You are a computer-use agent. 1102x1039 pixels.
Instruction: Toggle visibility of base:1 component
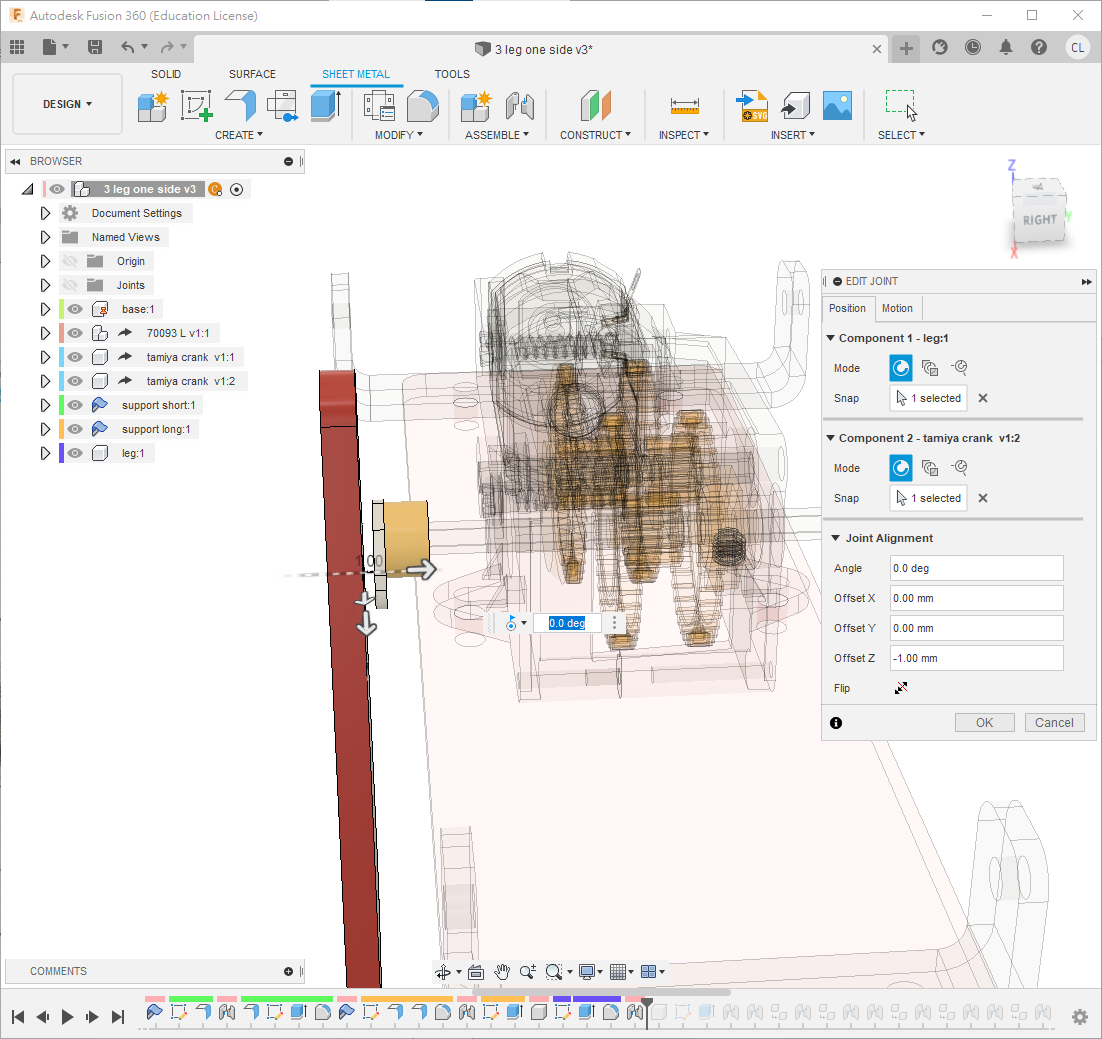tap(74, 309)
